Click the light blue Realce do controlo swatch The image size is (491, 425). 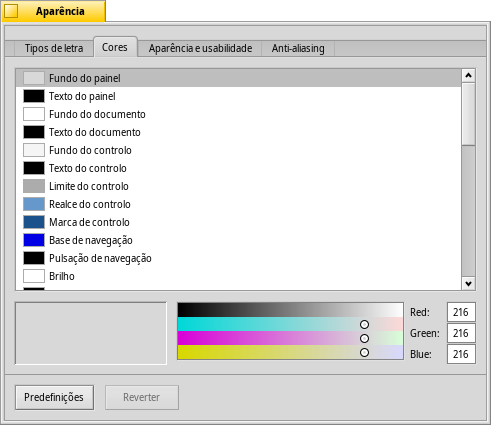(34, 204)
